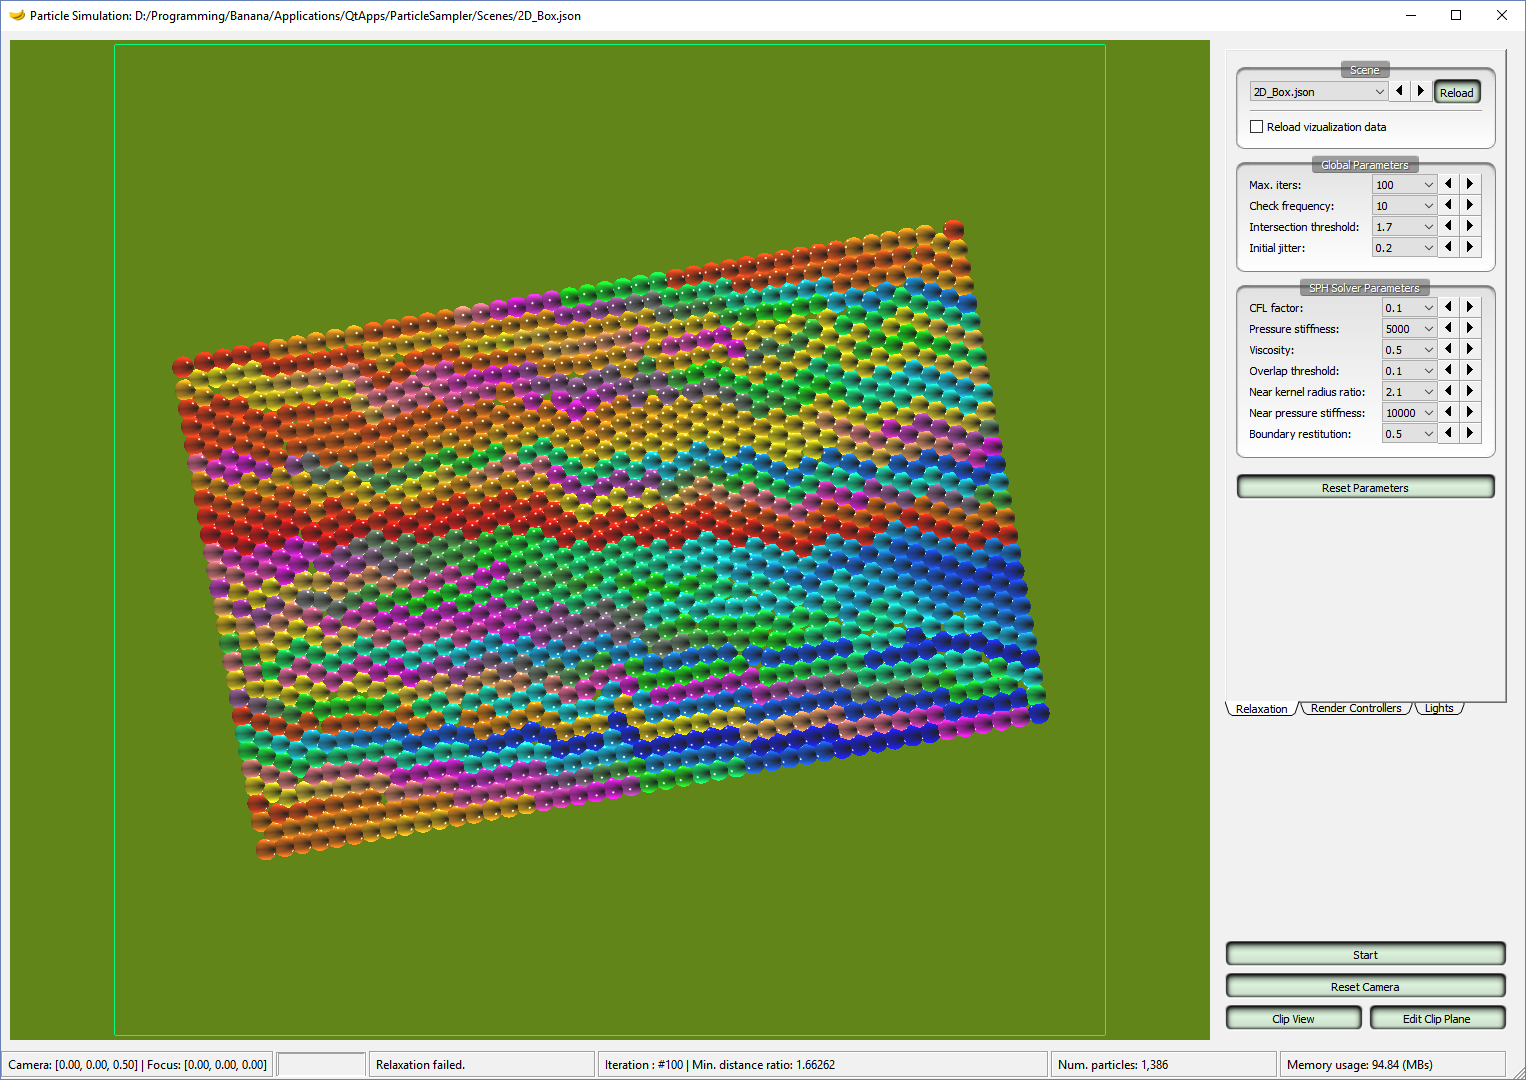Increase Max. iters with right arrow
This screenshot has width=1526, height=1080.
(1470, 184)
